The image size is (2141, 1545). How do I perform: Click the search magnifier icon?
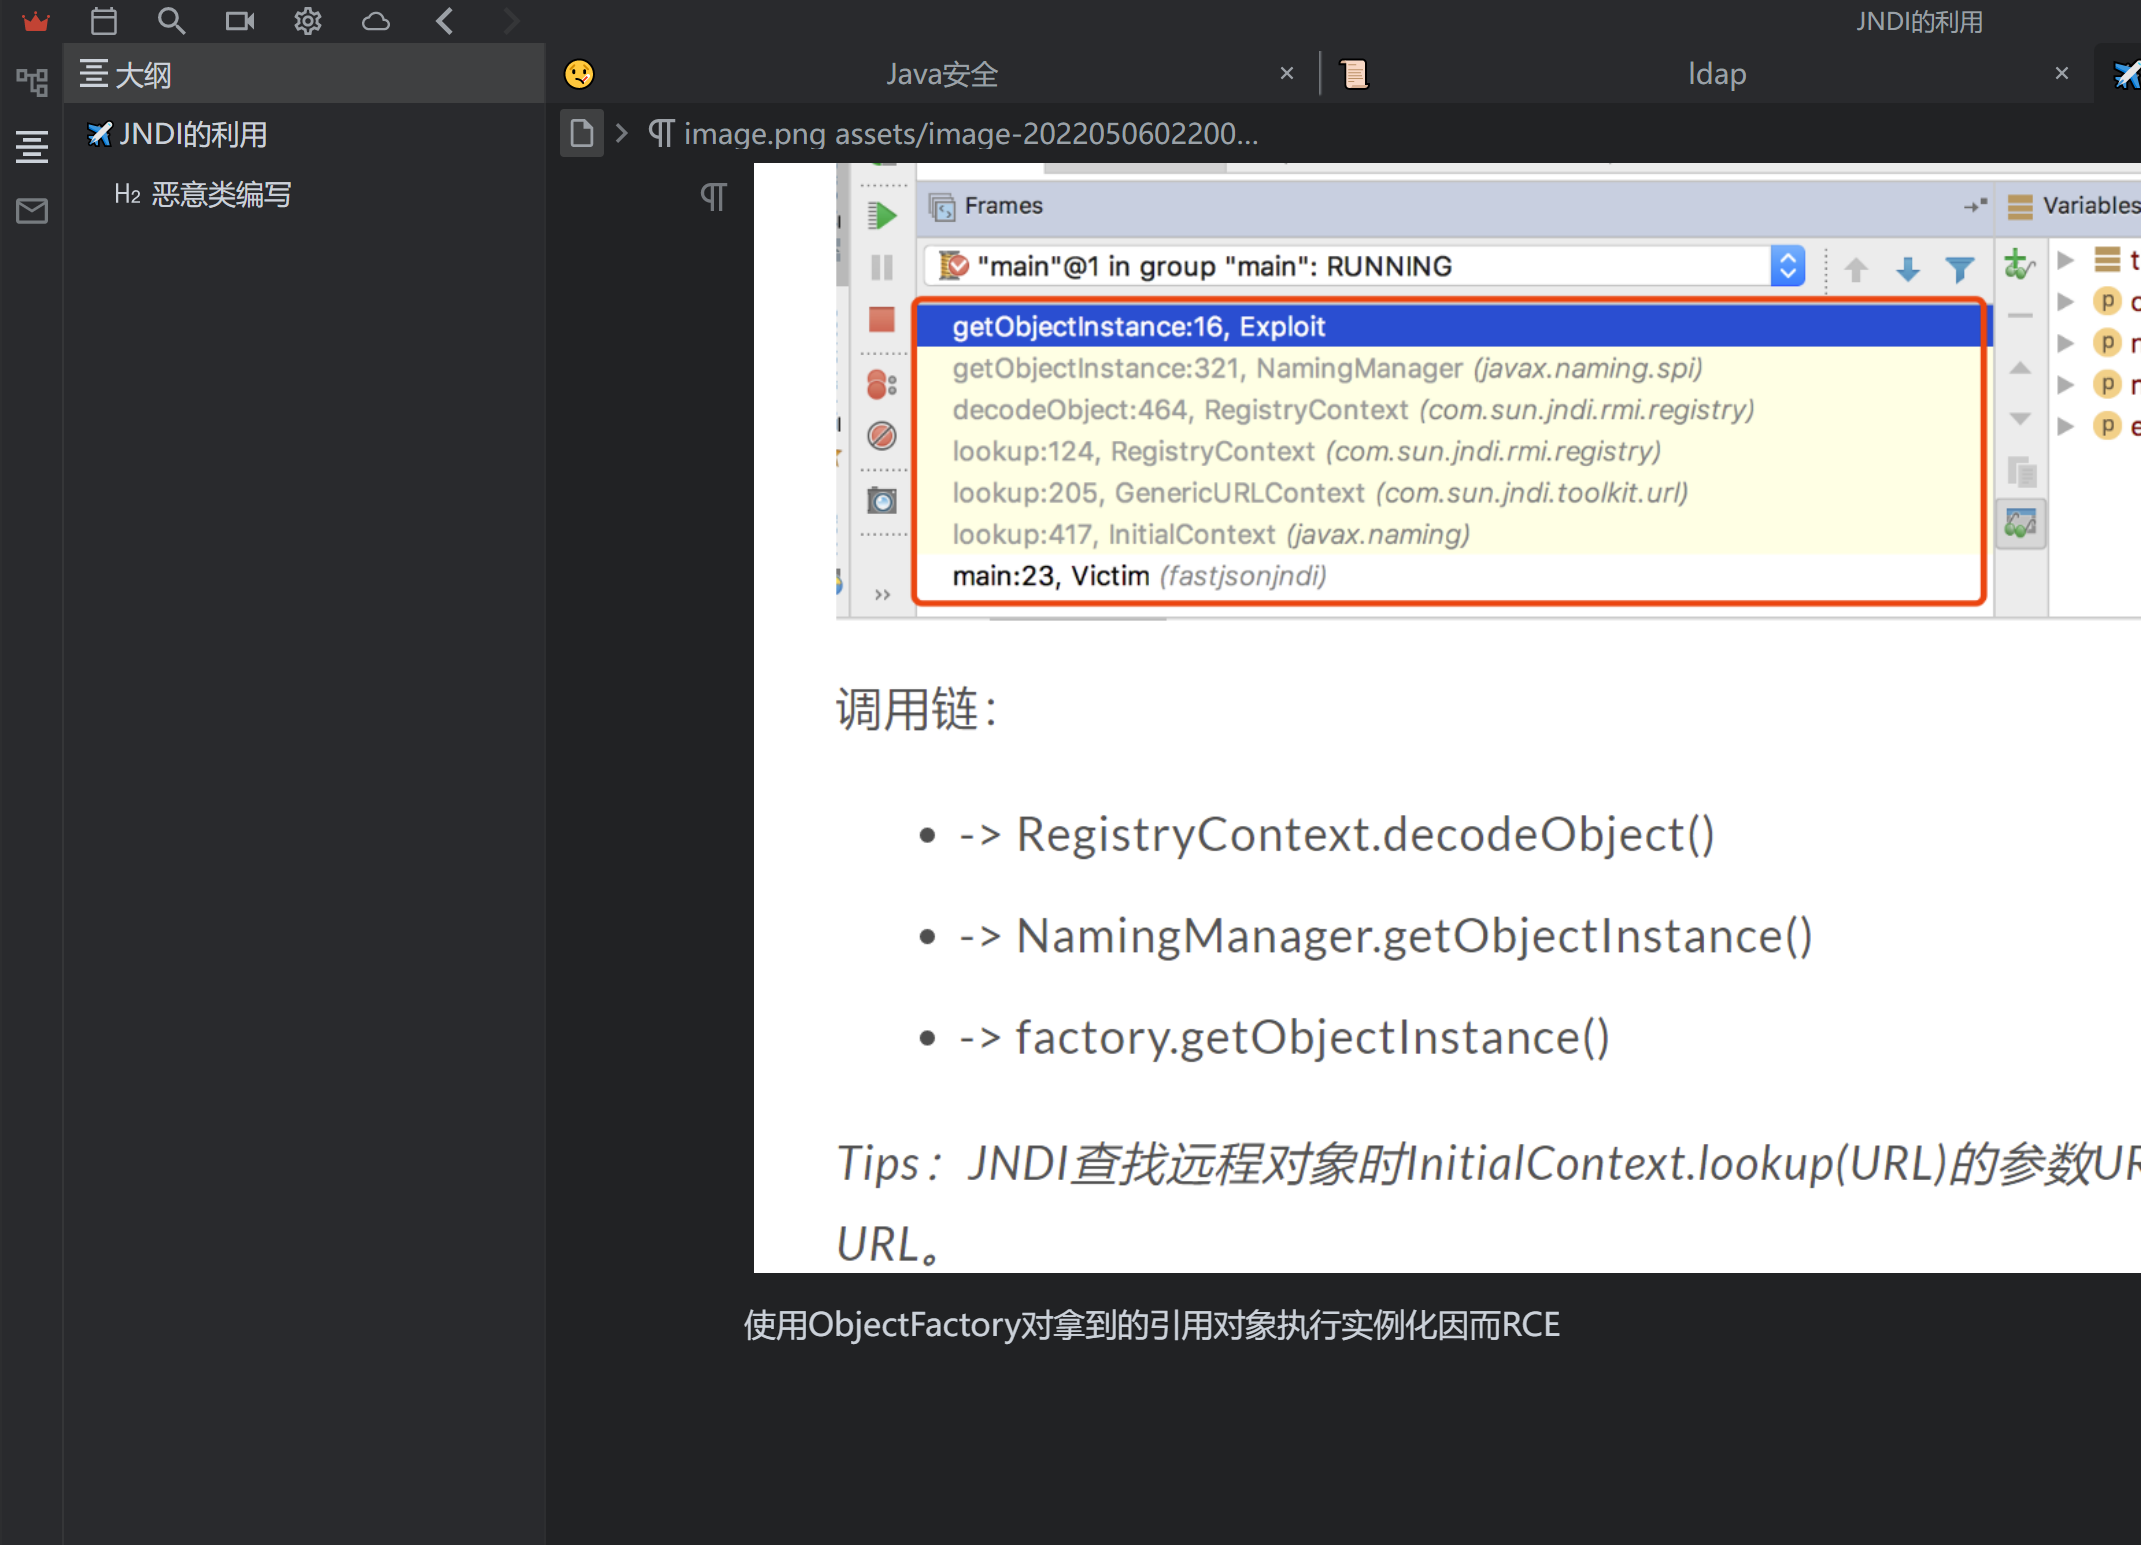coord(171,21)
